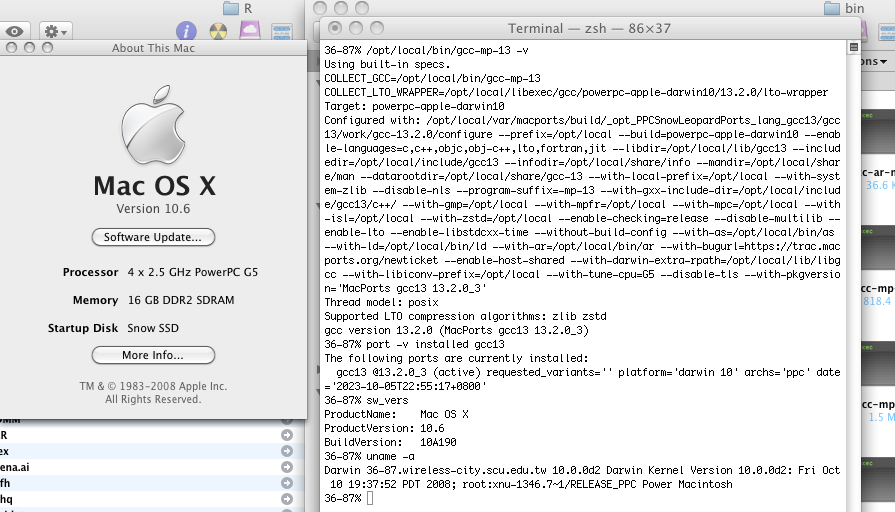Viewport: 895px width, 512px height.
Task: Click the Processor label
Action: [x=90, y=272]
